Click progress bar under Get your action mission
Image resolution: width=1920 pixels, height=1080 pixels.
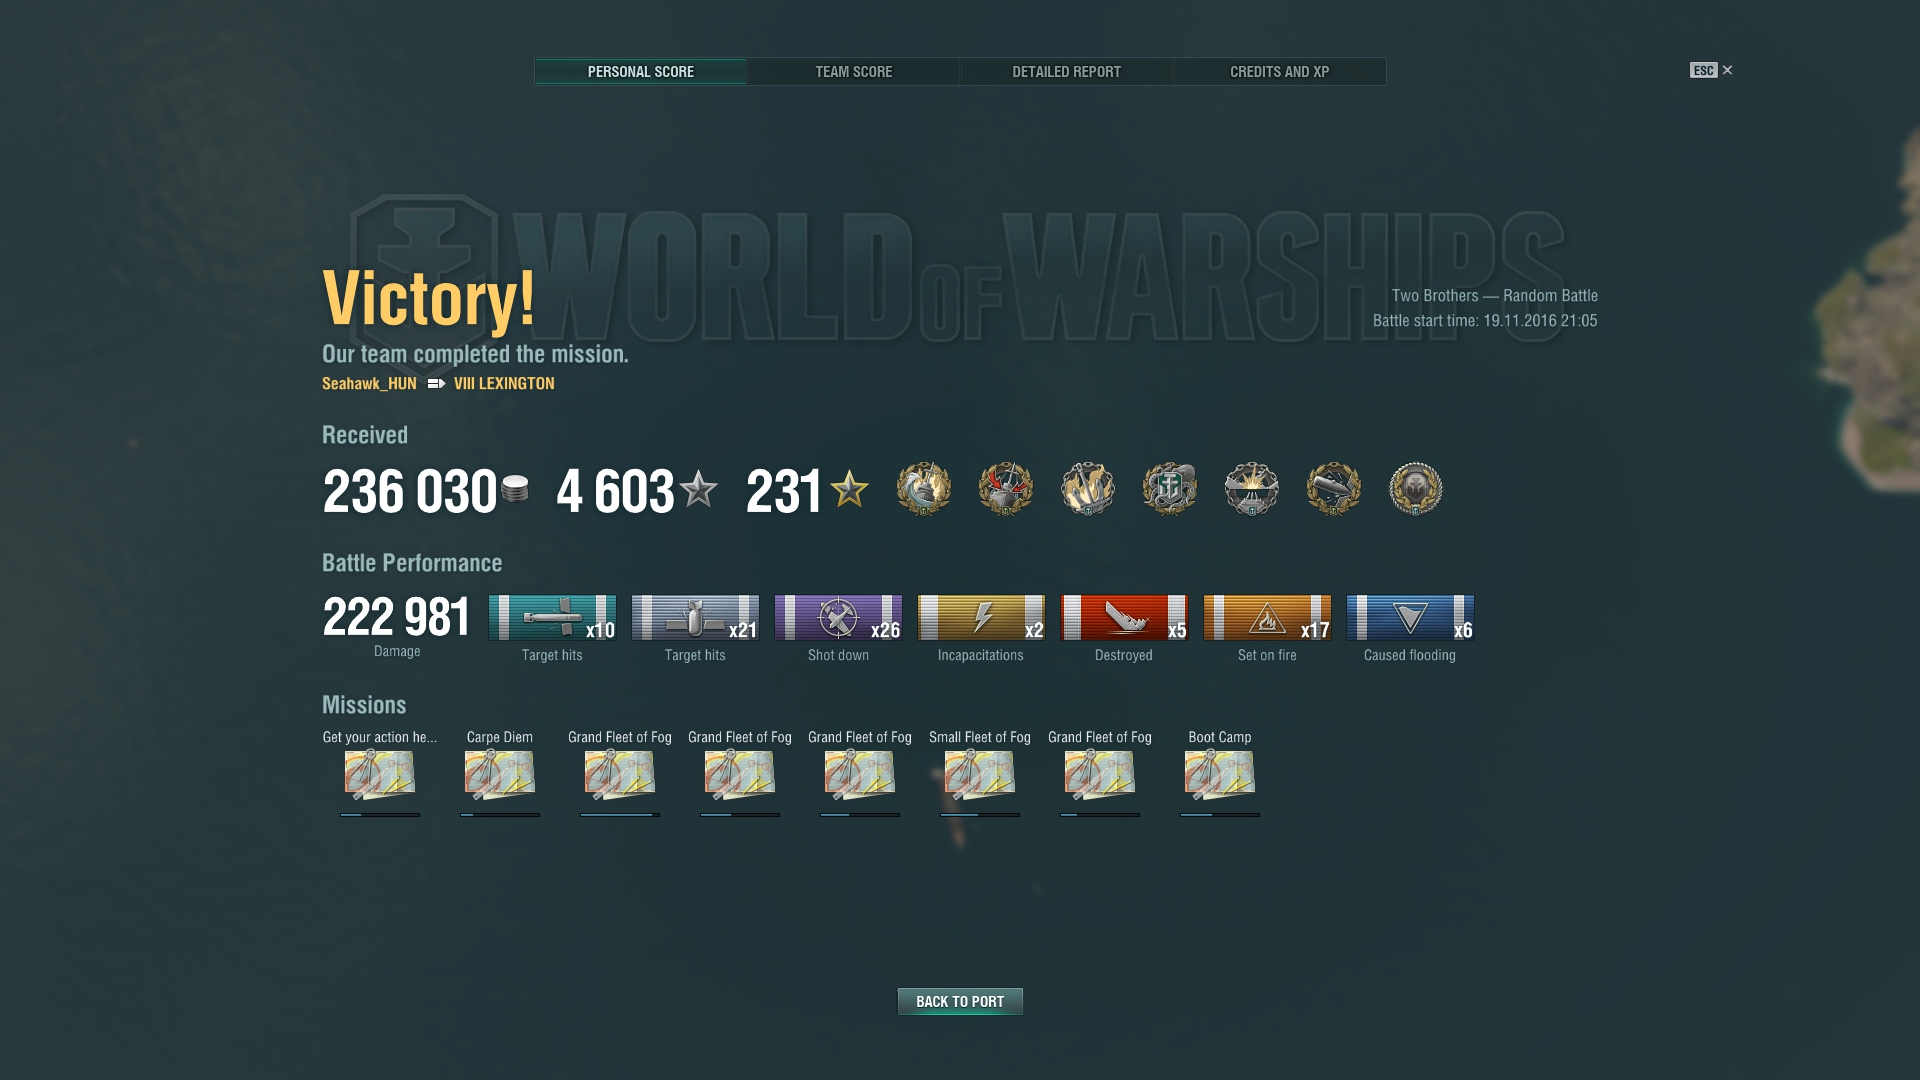coord(380,815)
